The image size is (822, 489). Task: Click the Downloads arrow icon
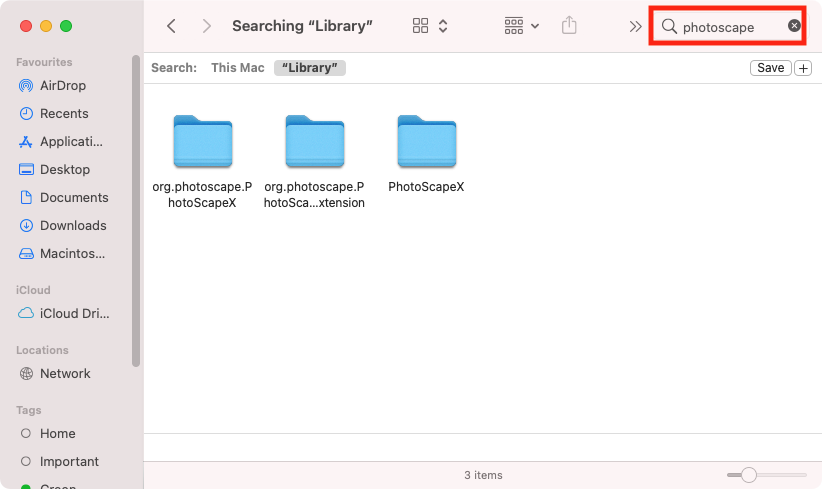[x=26, y=225]
